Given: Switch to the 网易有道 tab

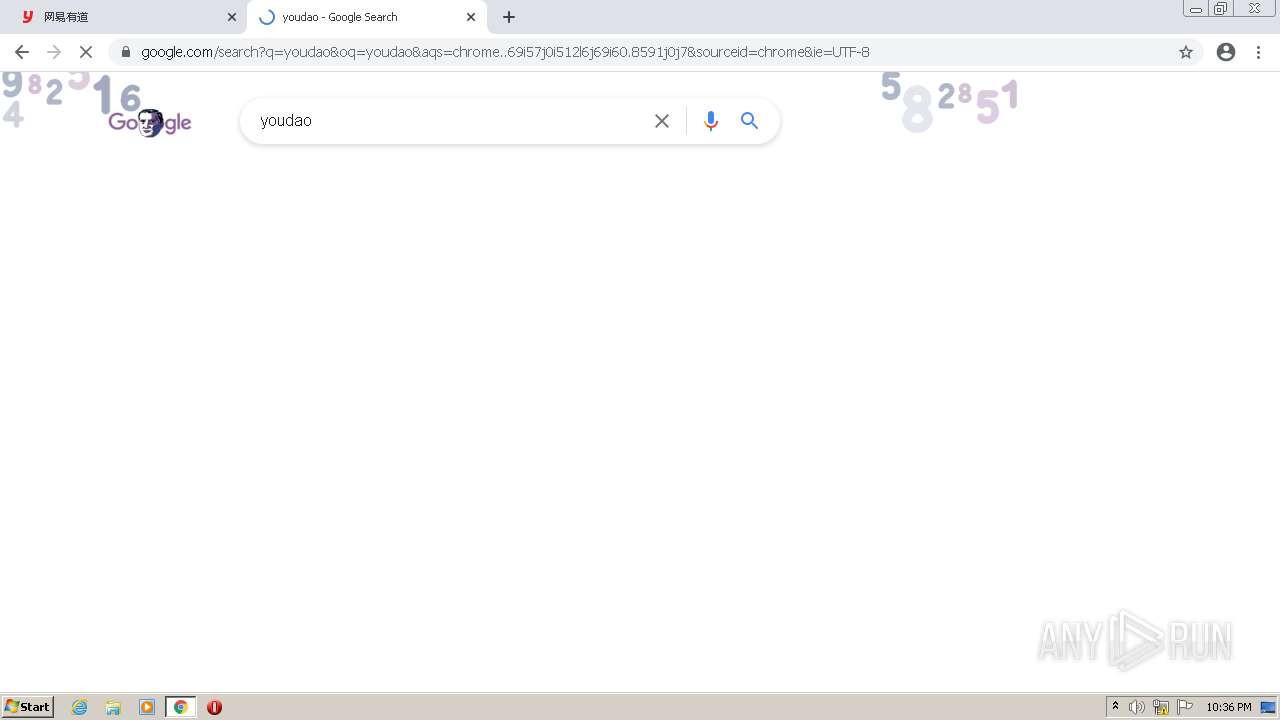Looking at the screenshot, I should [123, 17].
